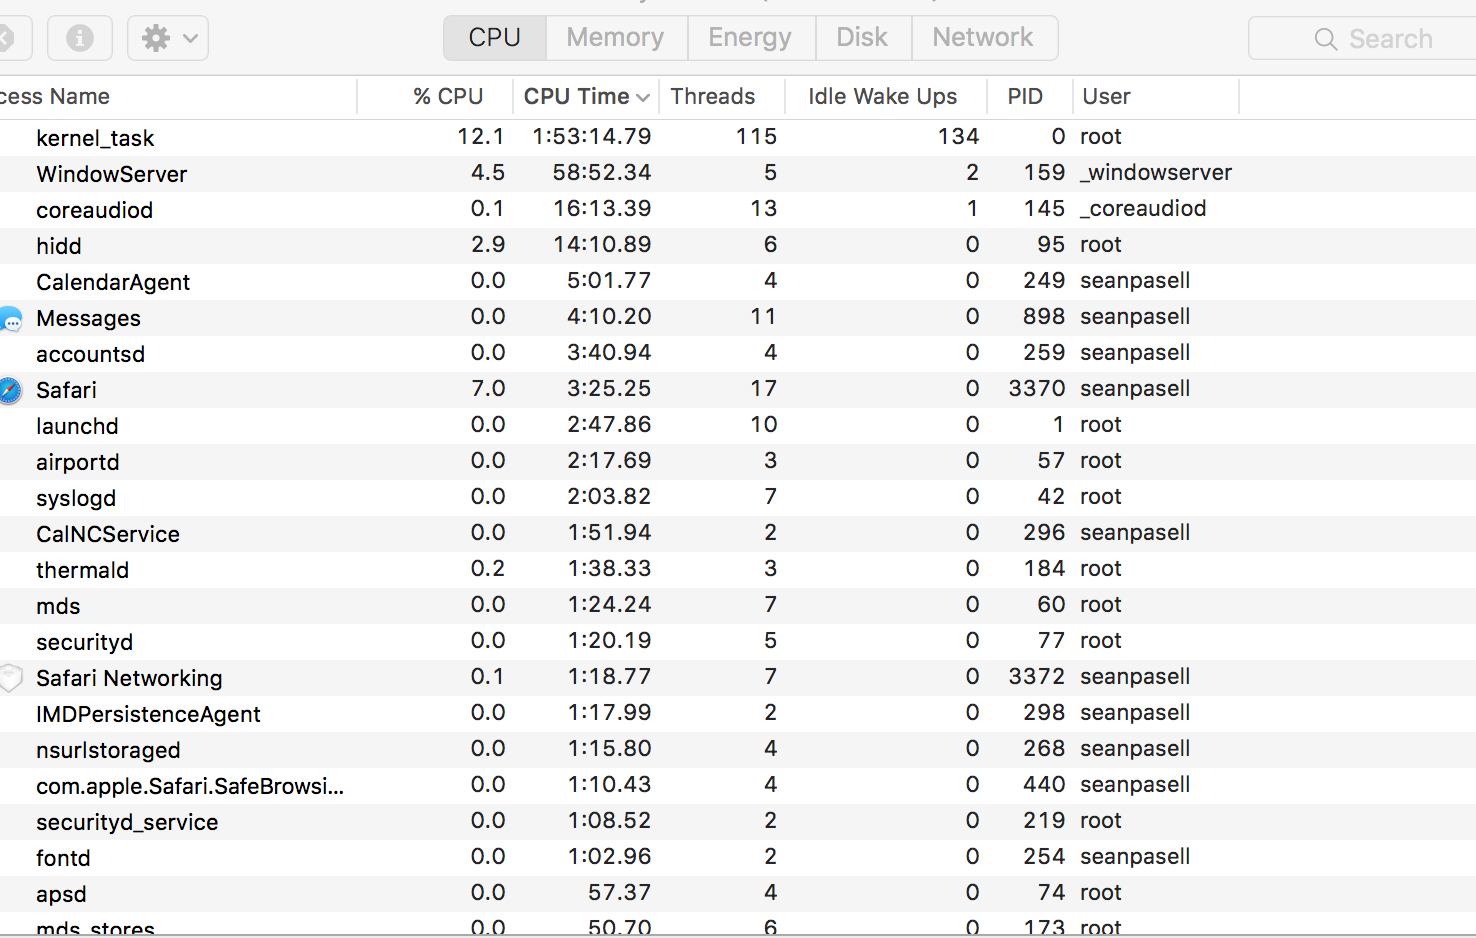Viewport: 1476px width, 938px height.
Task: Sort by % CPU column
Action: click(x=448, y=96)
